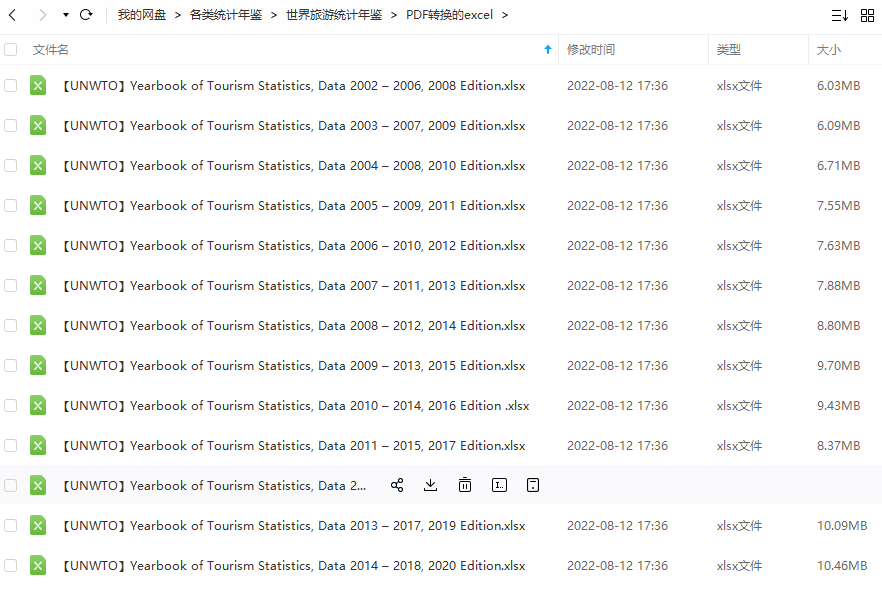Click xlsx icon of 2013 Edition file
This screenshot has height=590, width=882.
click(38, 285)
